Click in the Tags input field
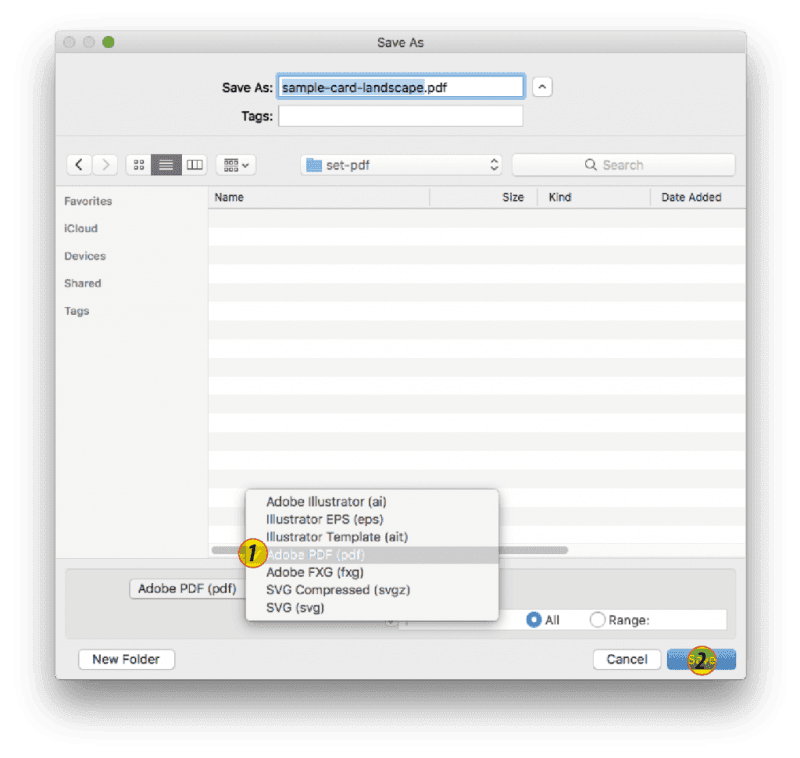Viewport: 800px width, 758px height. coord(400,116)
